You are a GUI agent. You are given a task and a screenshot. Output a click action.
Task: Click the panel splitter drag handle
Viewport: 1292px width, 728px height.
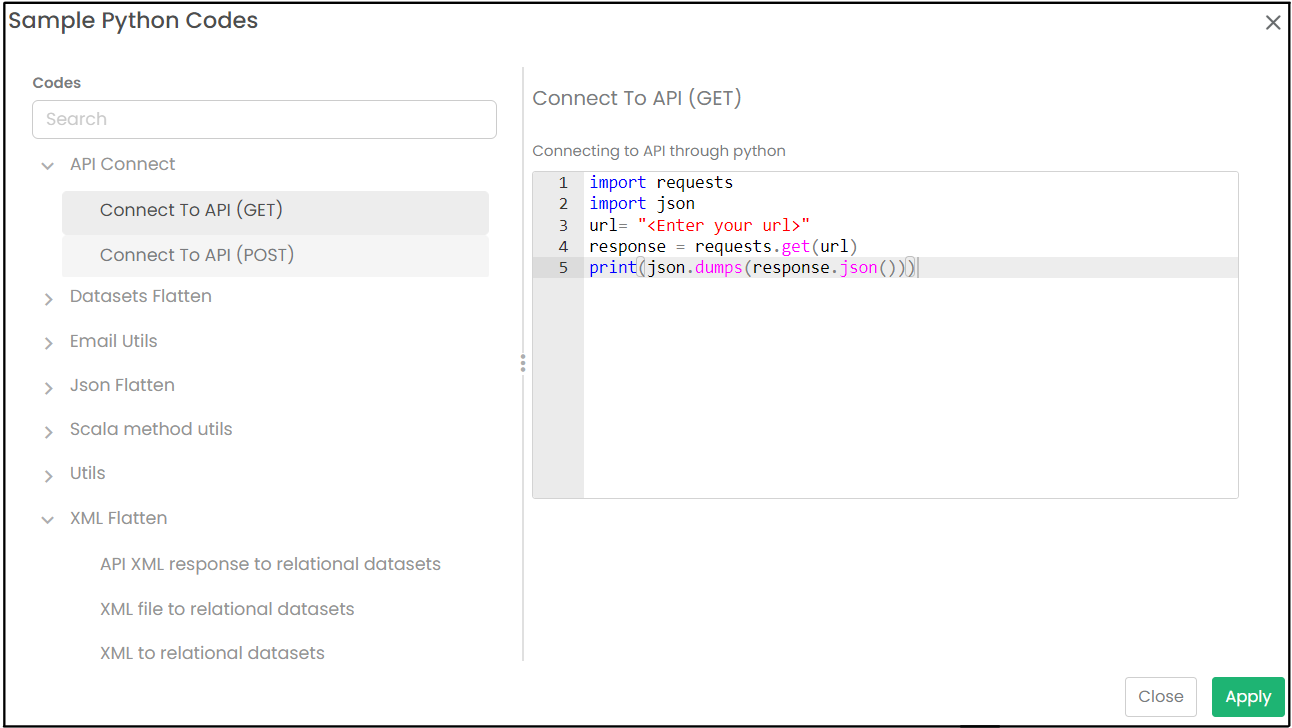point(522,363)
